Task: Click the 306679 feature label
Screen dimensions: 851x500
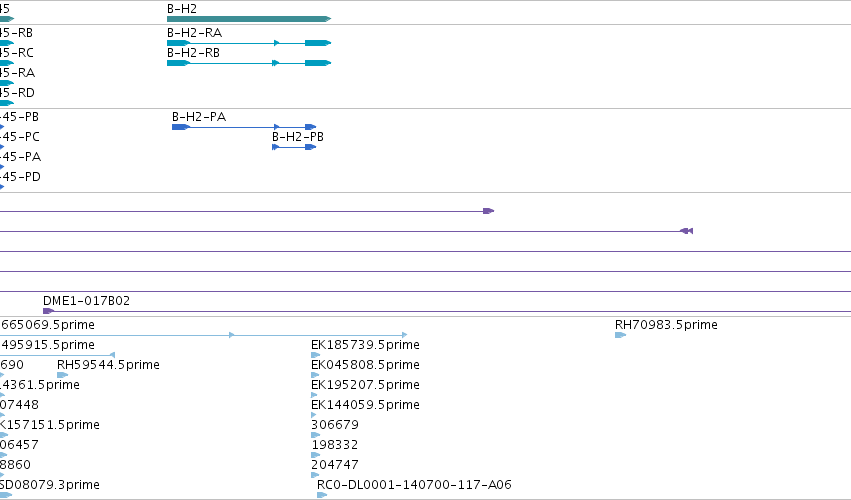Action: pyautogui.click(x=335, y=425)
